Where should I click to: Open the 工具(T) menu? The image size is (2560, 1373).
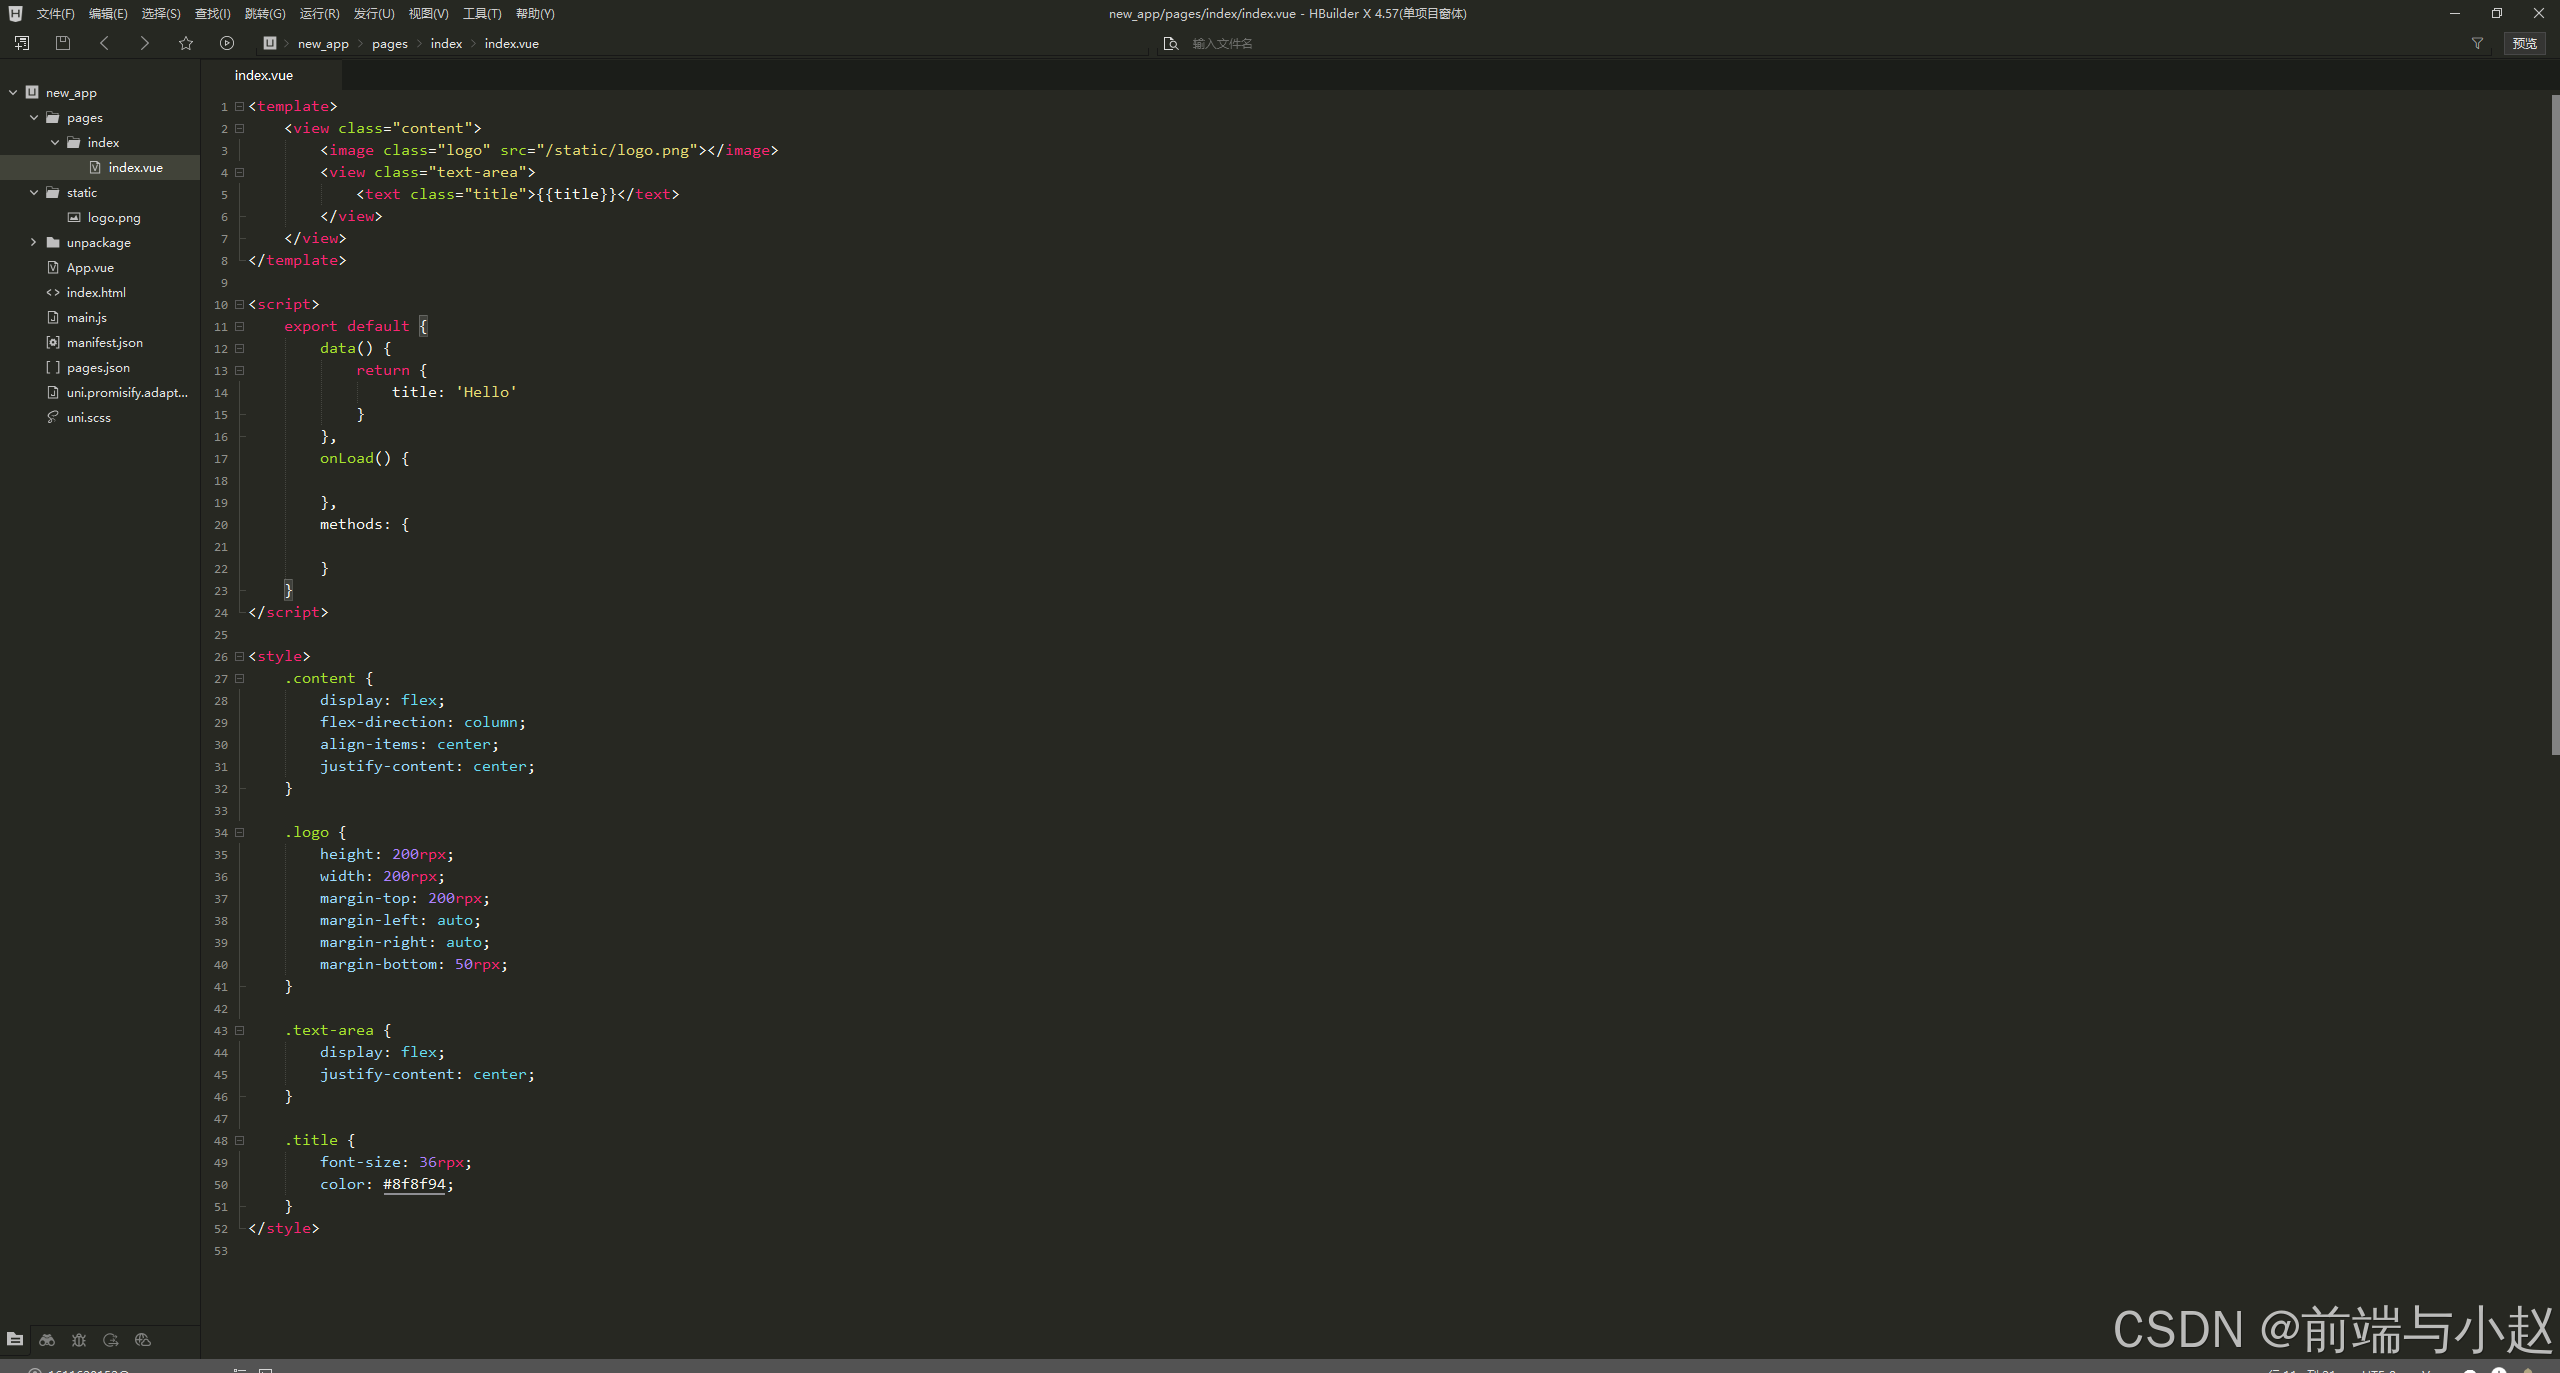(x=482, y=13)
